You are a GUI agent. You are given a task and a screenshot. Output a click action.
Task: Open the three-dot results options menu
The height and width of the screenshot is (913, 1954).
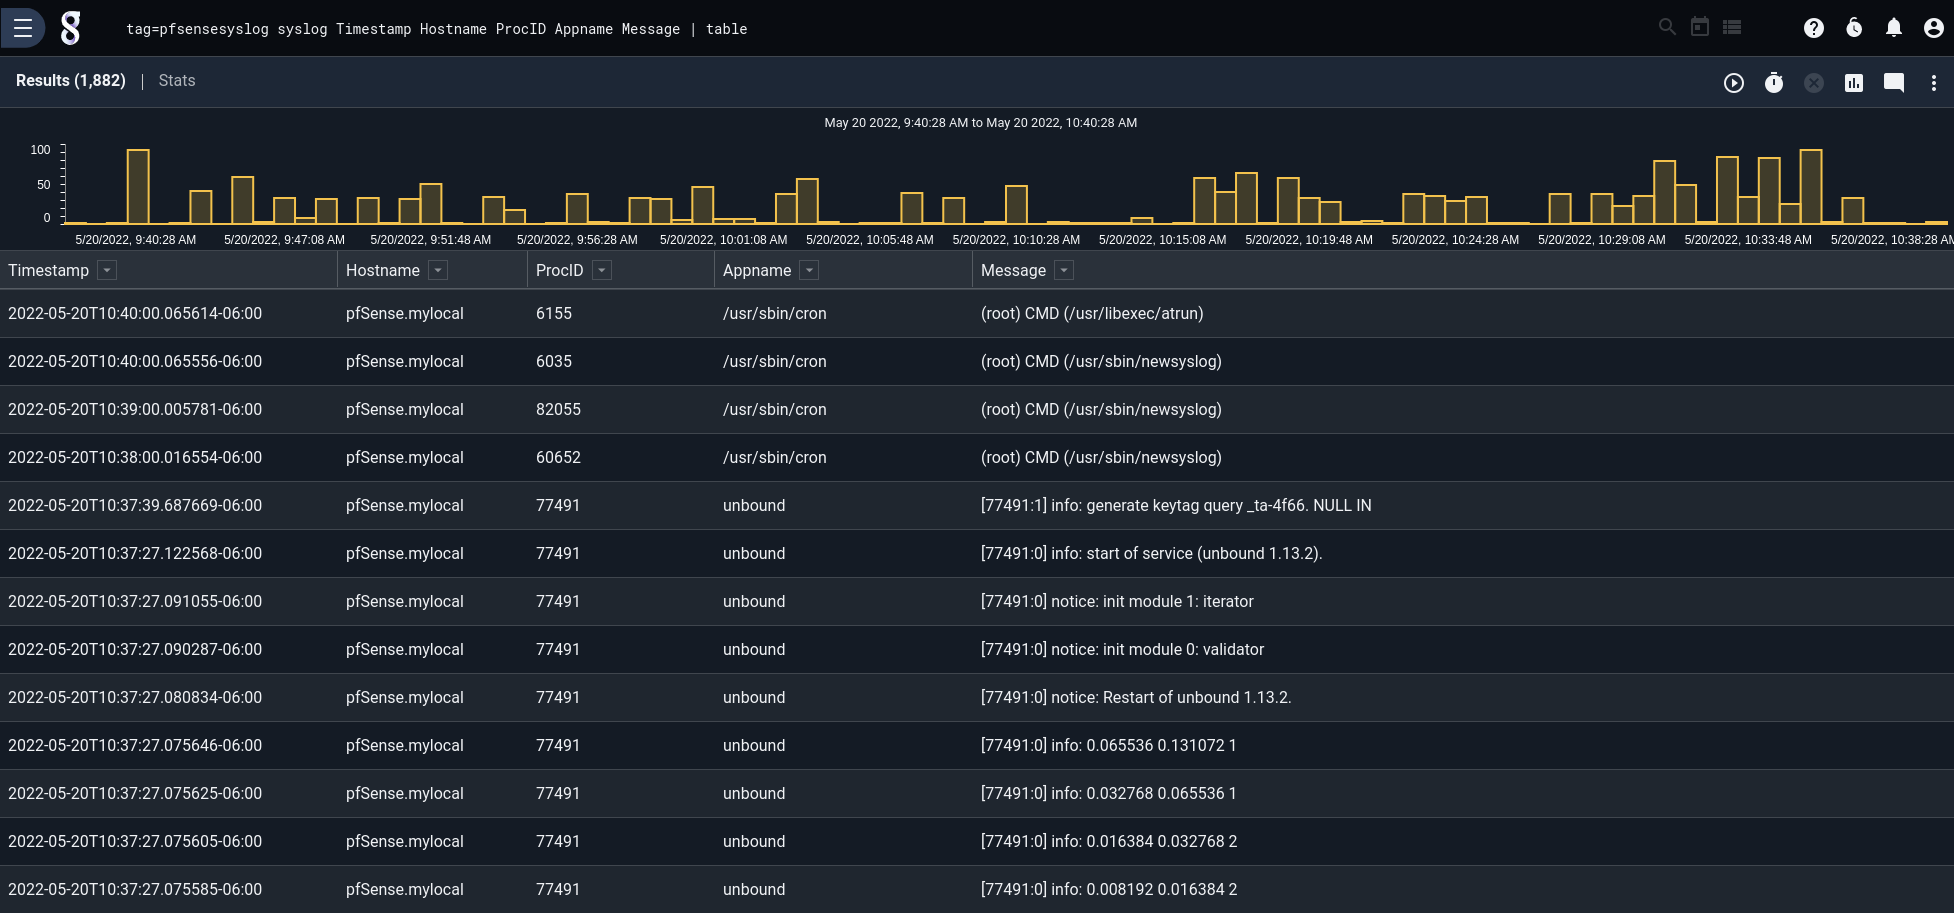click(x=1934, y=83)
